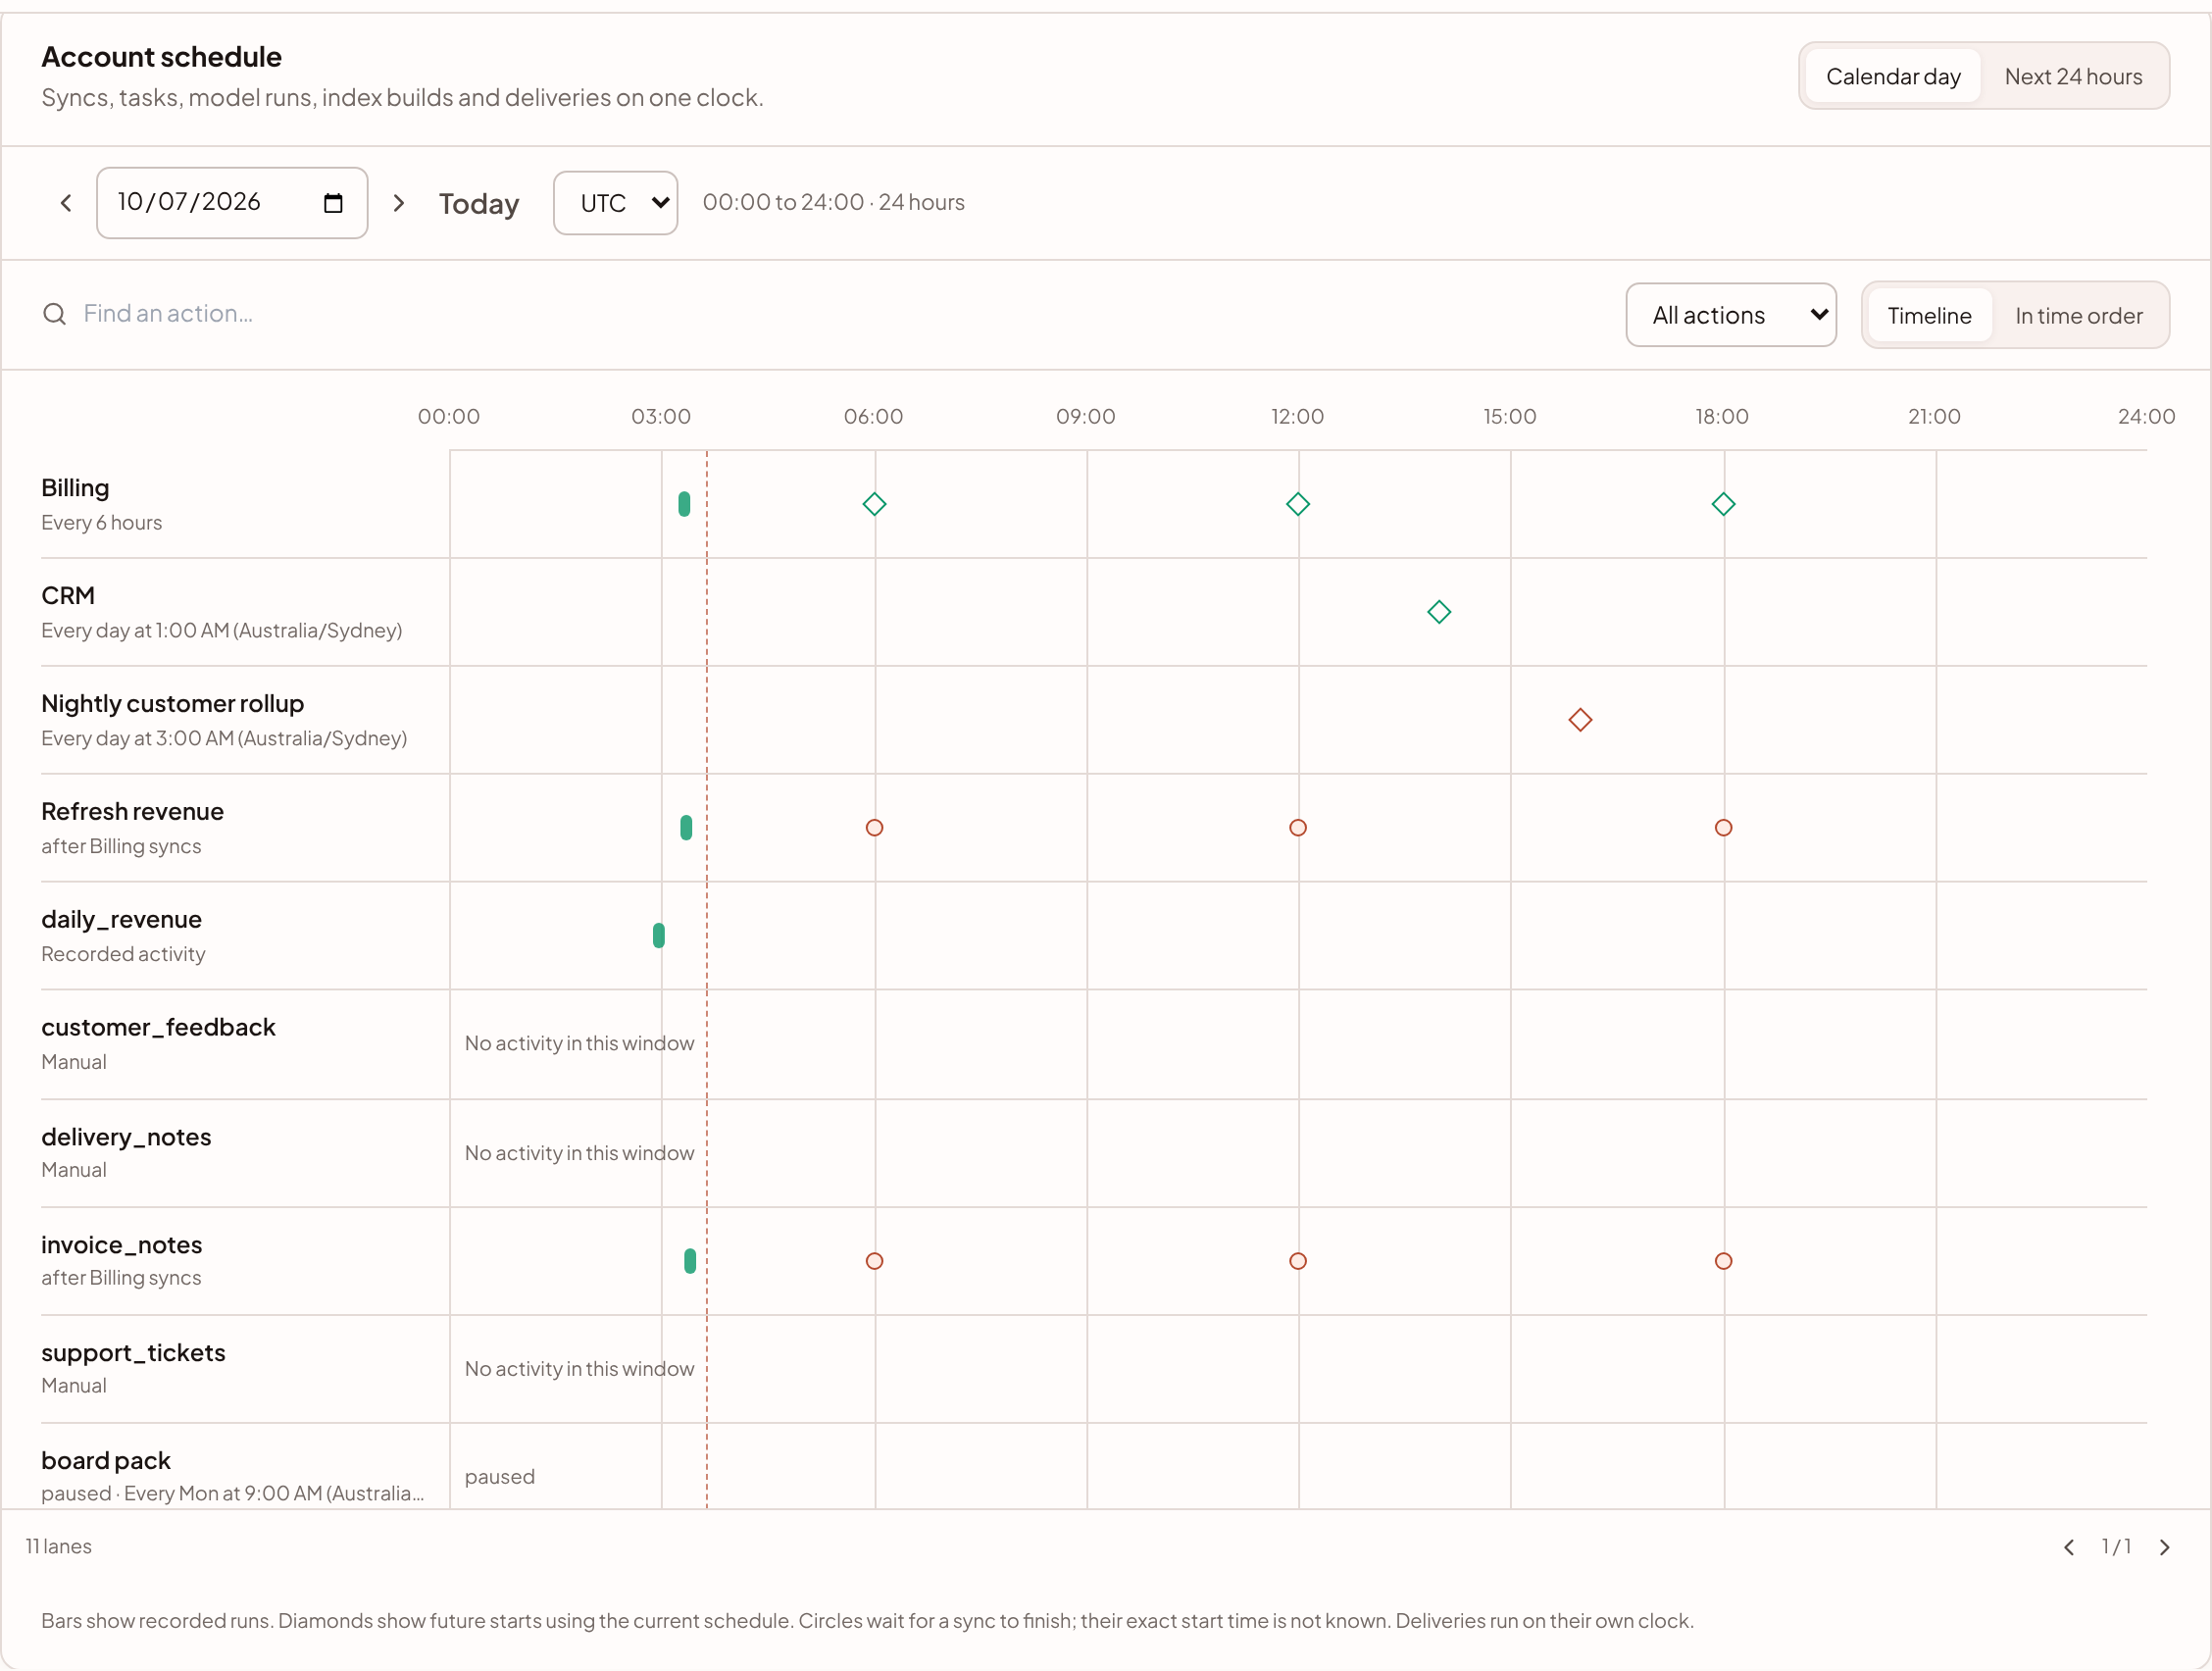Click the daily_revenue recorded run bar
Image resolution: width=2212 pixels, height=1671 pixels.
pos(659,936)
